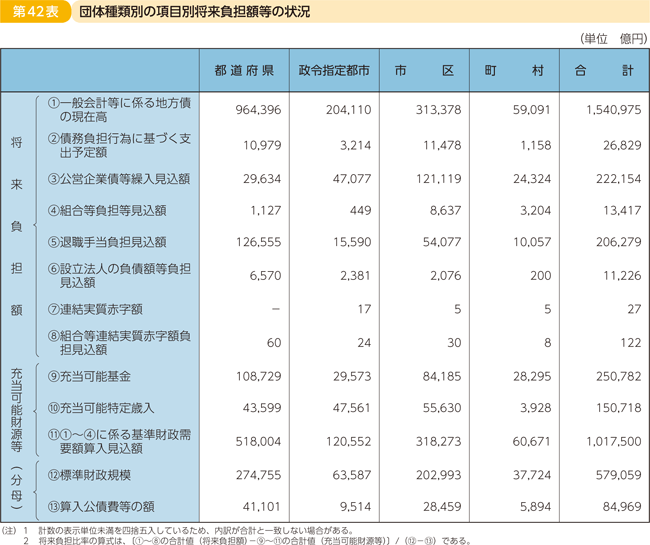Click row label ⑥設立法人の負債額等負担見込額
The image size is (650, 545).
pos(119,276)
